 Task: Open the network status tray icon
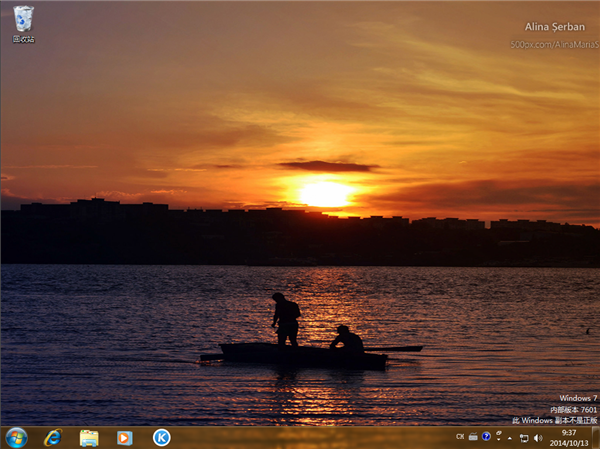coord(524,438)
